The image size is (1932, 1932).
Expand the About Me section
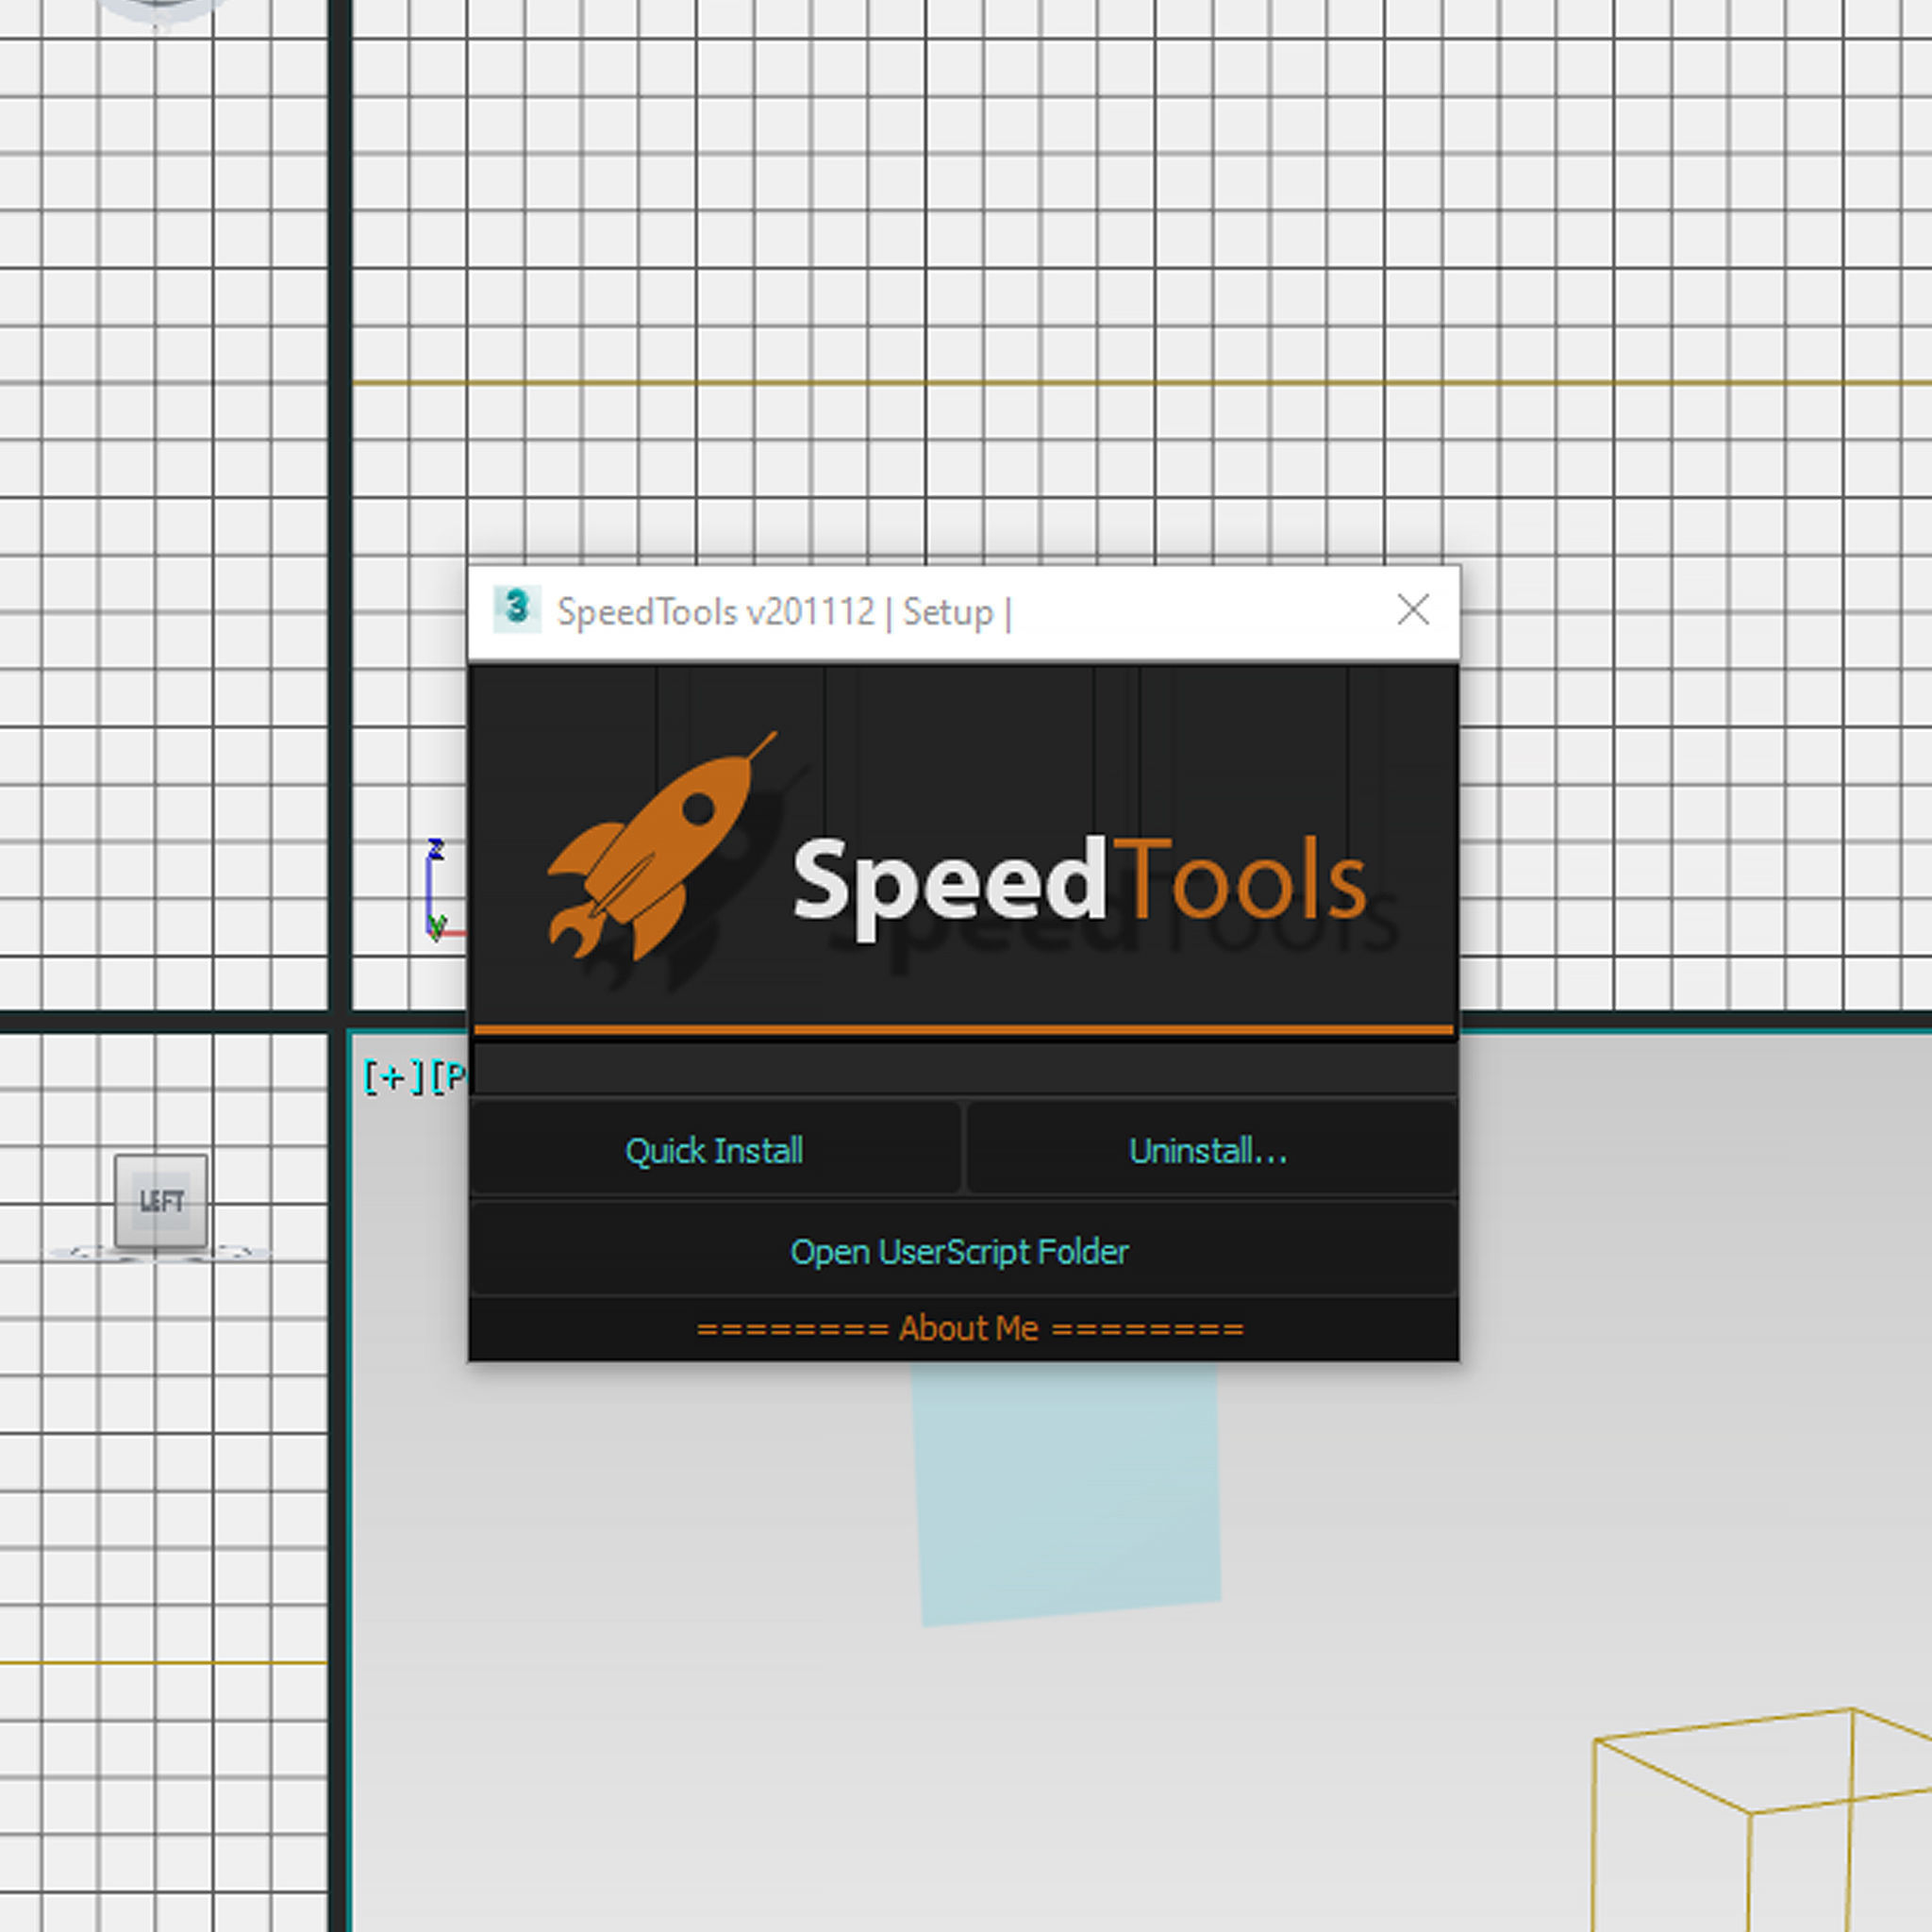[x=969, y=1328]
